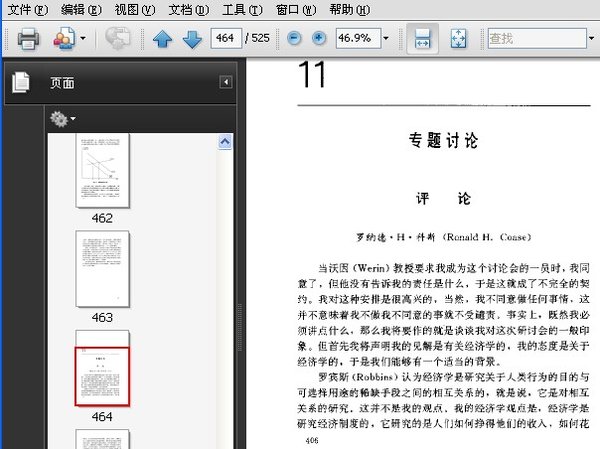Expand the collaborate icon dropdown arrow
The width and height of the screenshot is (600, 449).
(83, 38)
